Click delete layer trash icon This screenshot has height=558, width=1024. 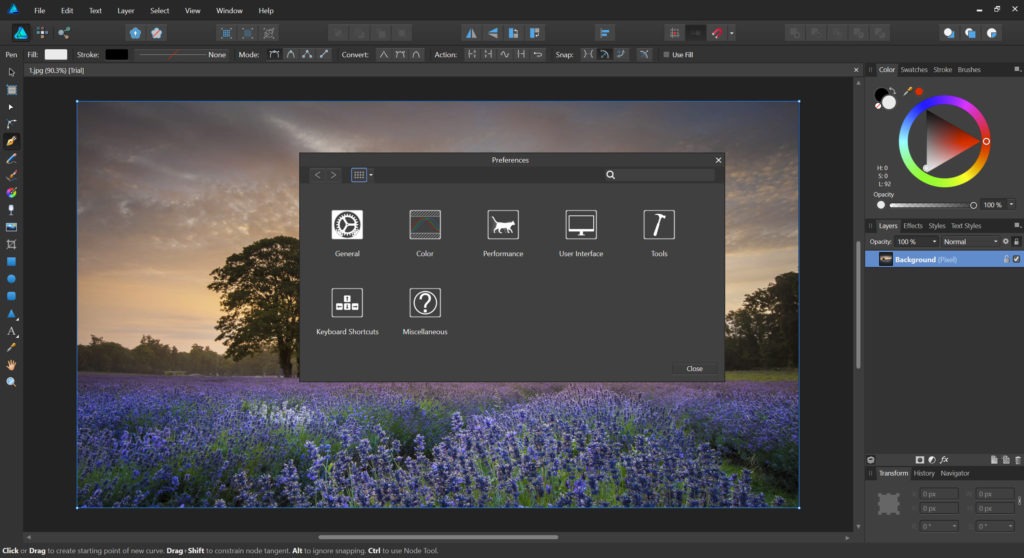[x=1018, y=460]
